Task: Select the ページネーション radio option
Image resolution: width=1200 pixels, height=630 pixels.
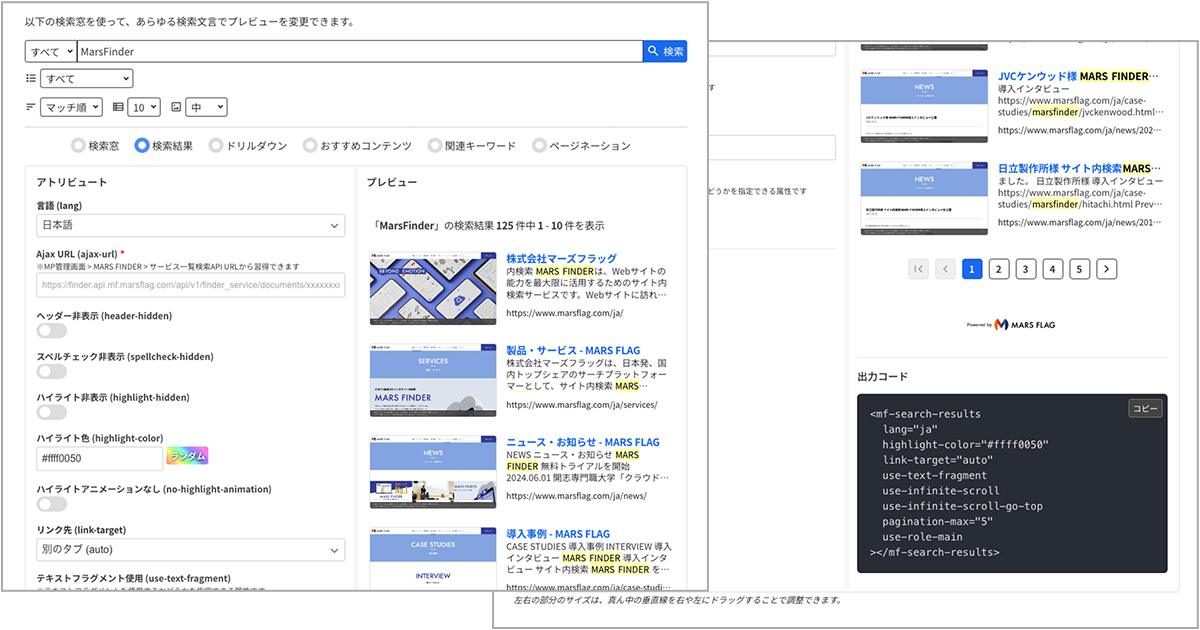Action: pos(540,146)
